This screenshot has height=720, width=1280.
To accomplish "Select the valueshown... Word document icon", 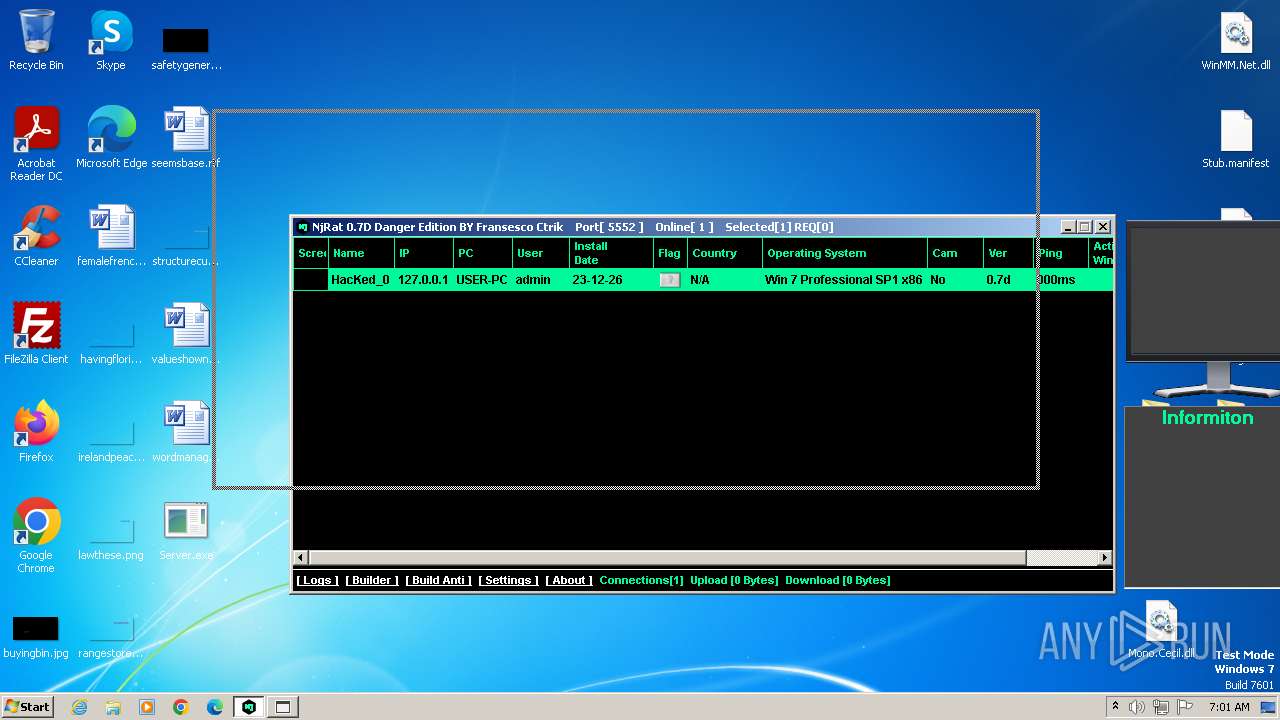I will pyautogui.click(x=186, y=334).
